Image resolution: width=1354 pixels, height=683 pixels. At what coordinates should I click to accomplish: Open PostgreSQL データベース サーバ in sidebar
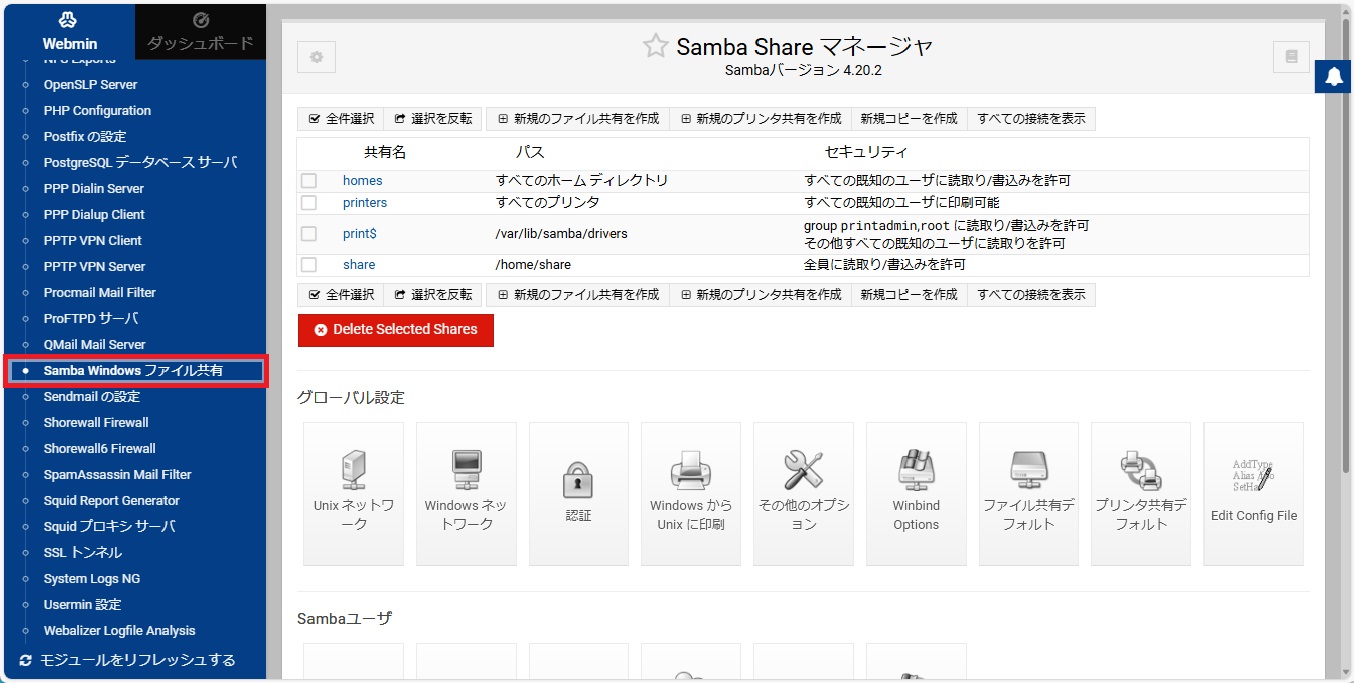pos(140,163)
